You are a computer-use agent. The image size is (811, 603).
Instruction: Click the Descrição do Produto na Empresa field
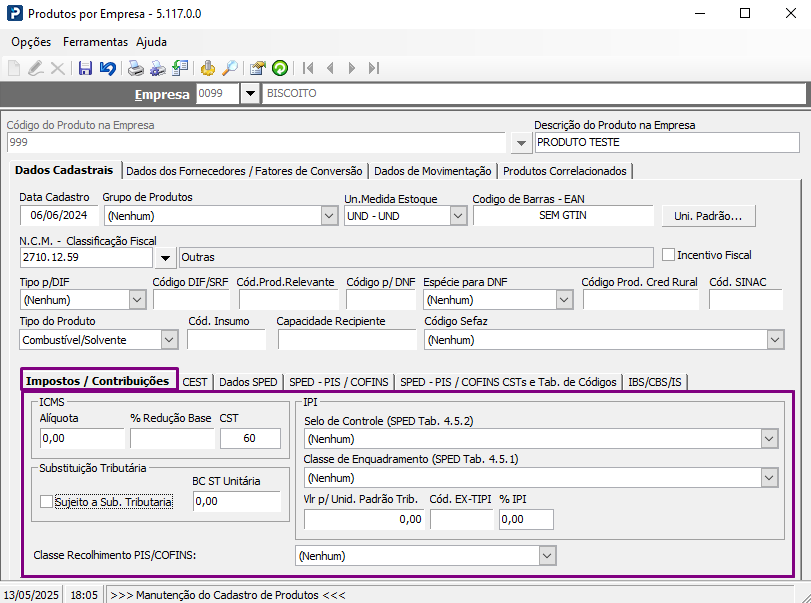[x=667, y=143]
